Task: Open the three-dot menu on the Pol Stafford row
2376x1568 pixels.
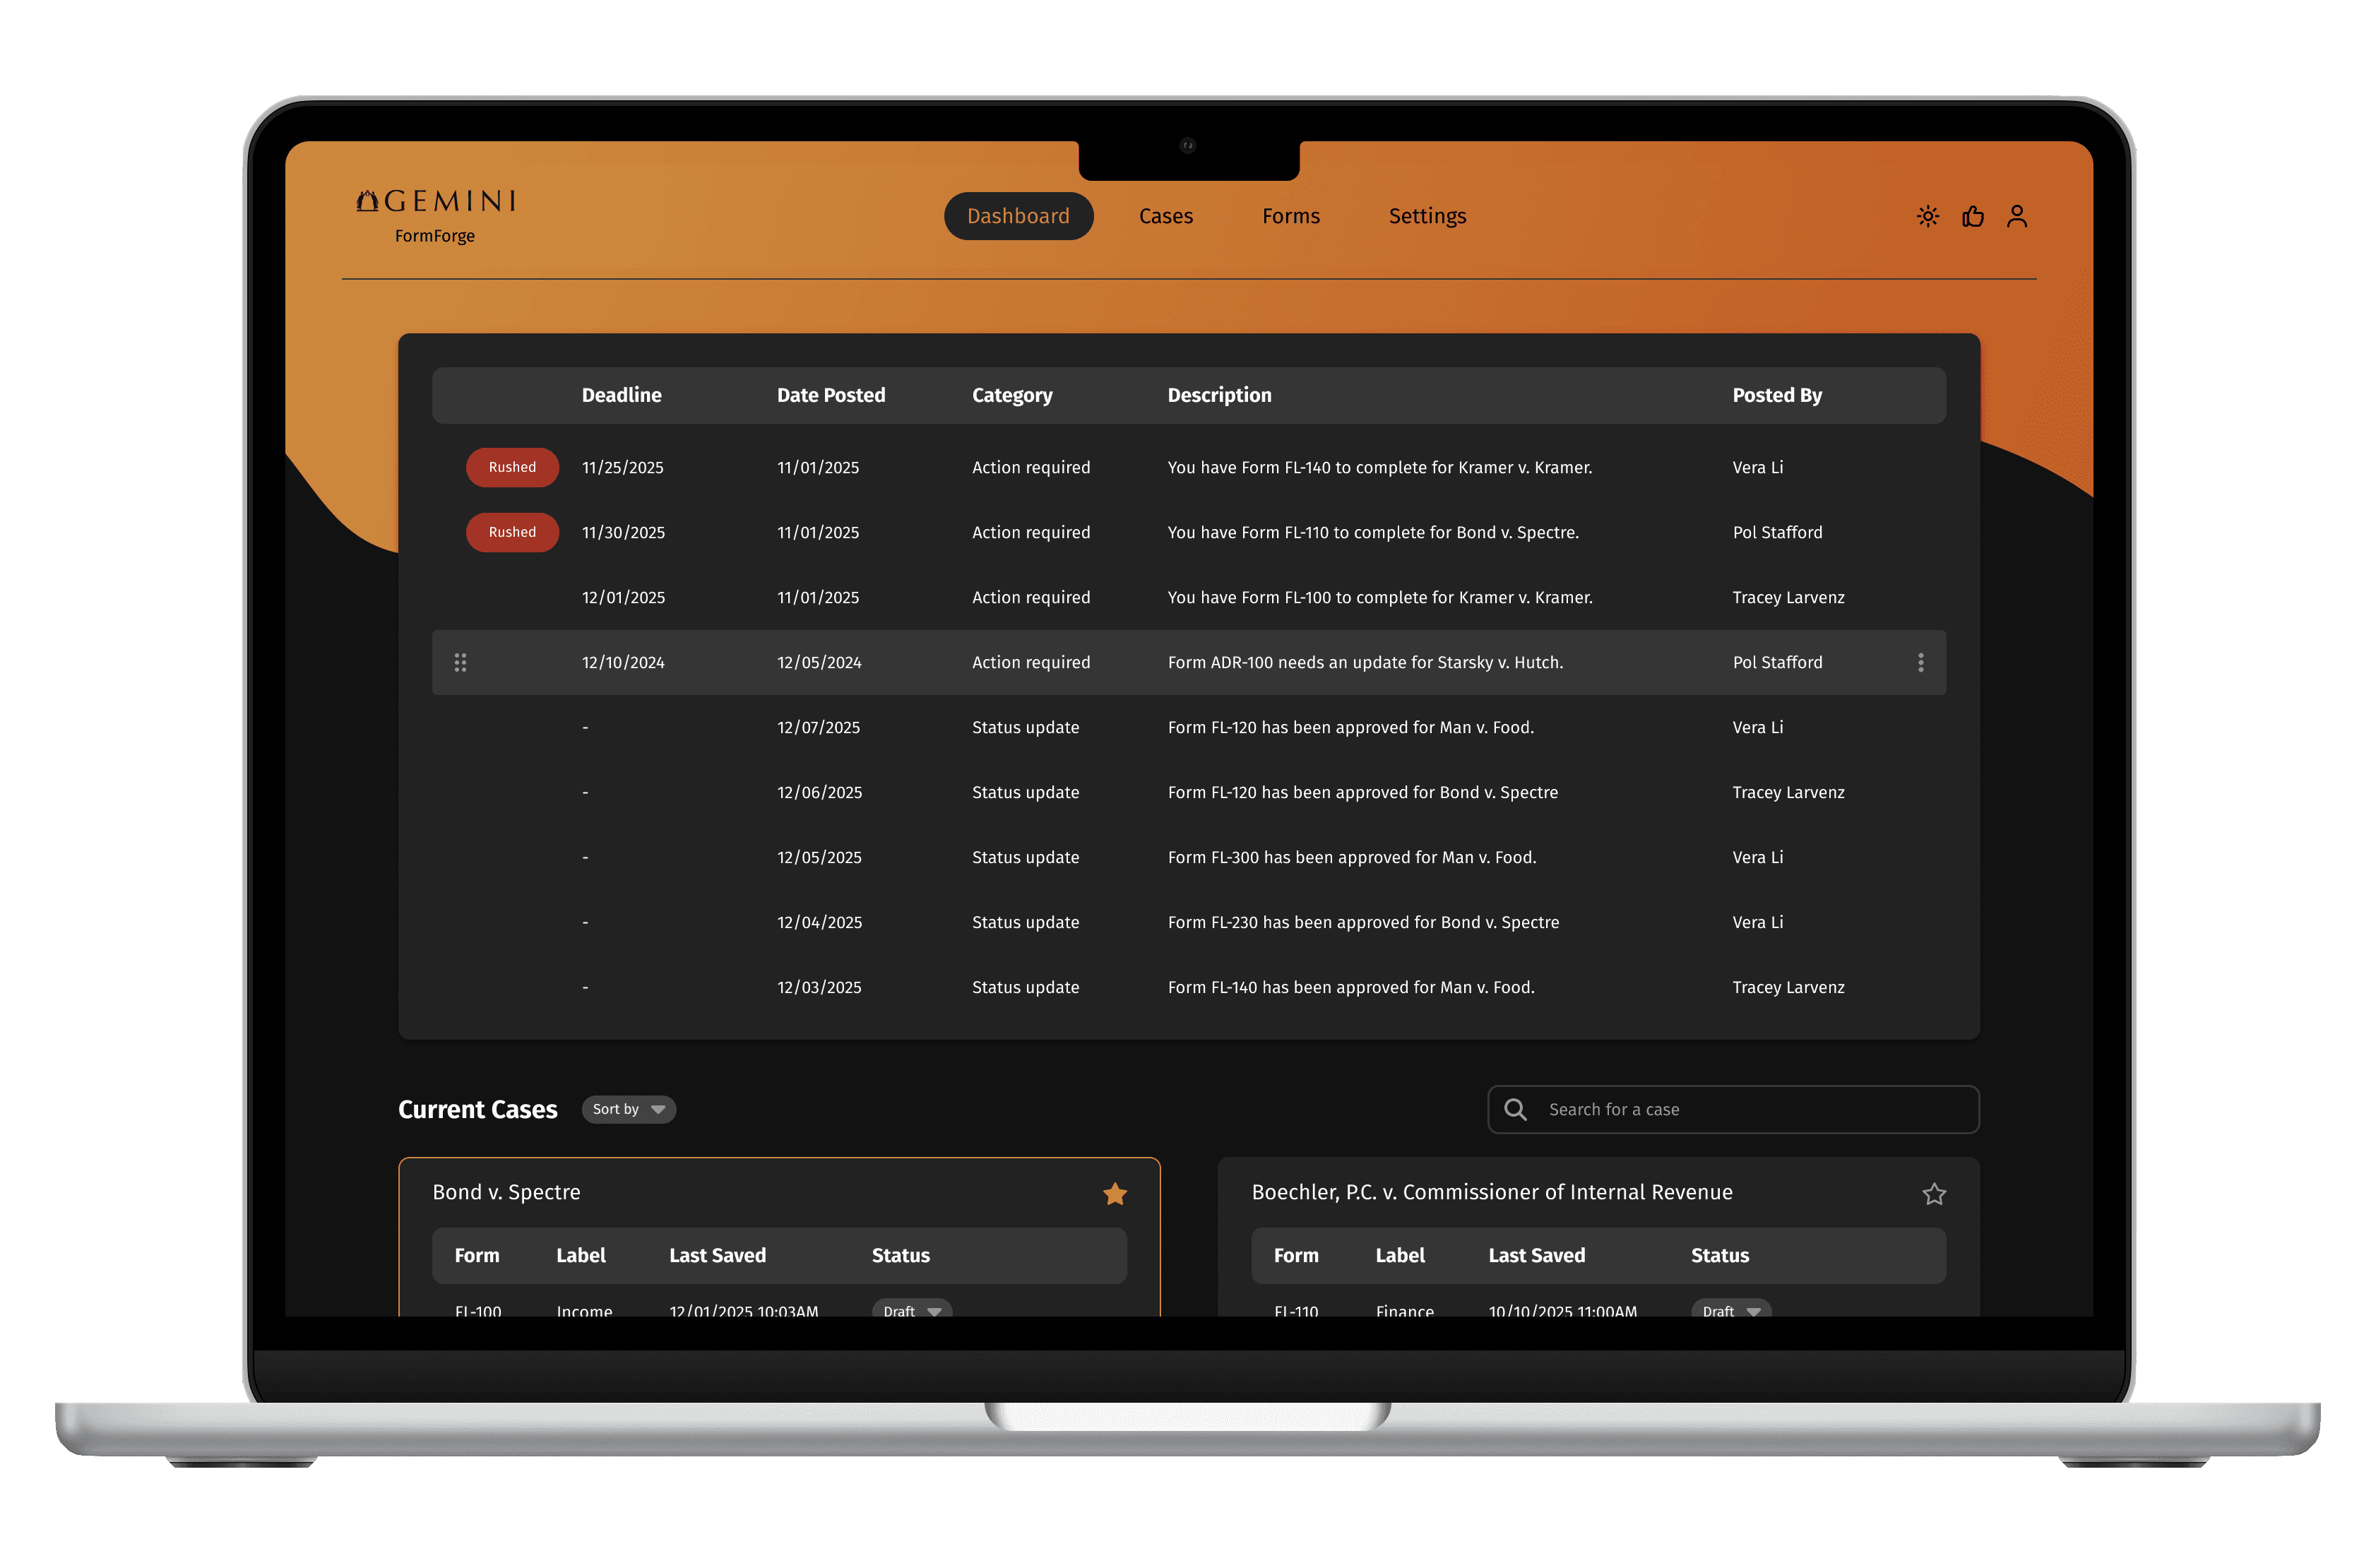Action: 1920,662
